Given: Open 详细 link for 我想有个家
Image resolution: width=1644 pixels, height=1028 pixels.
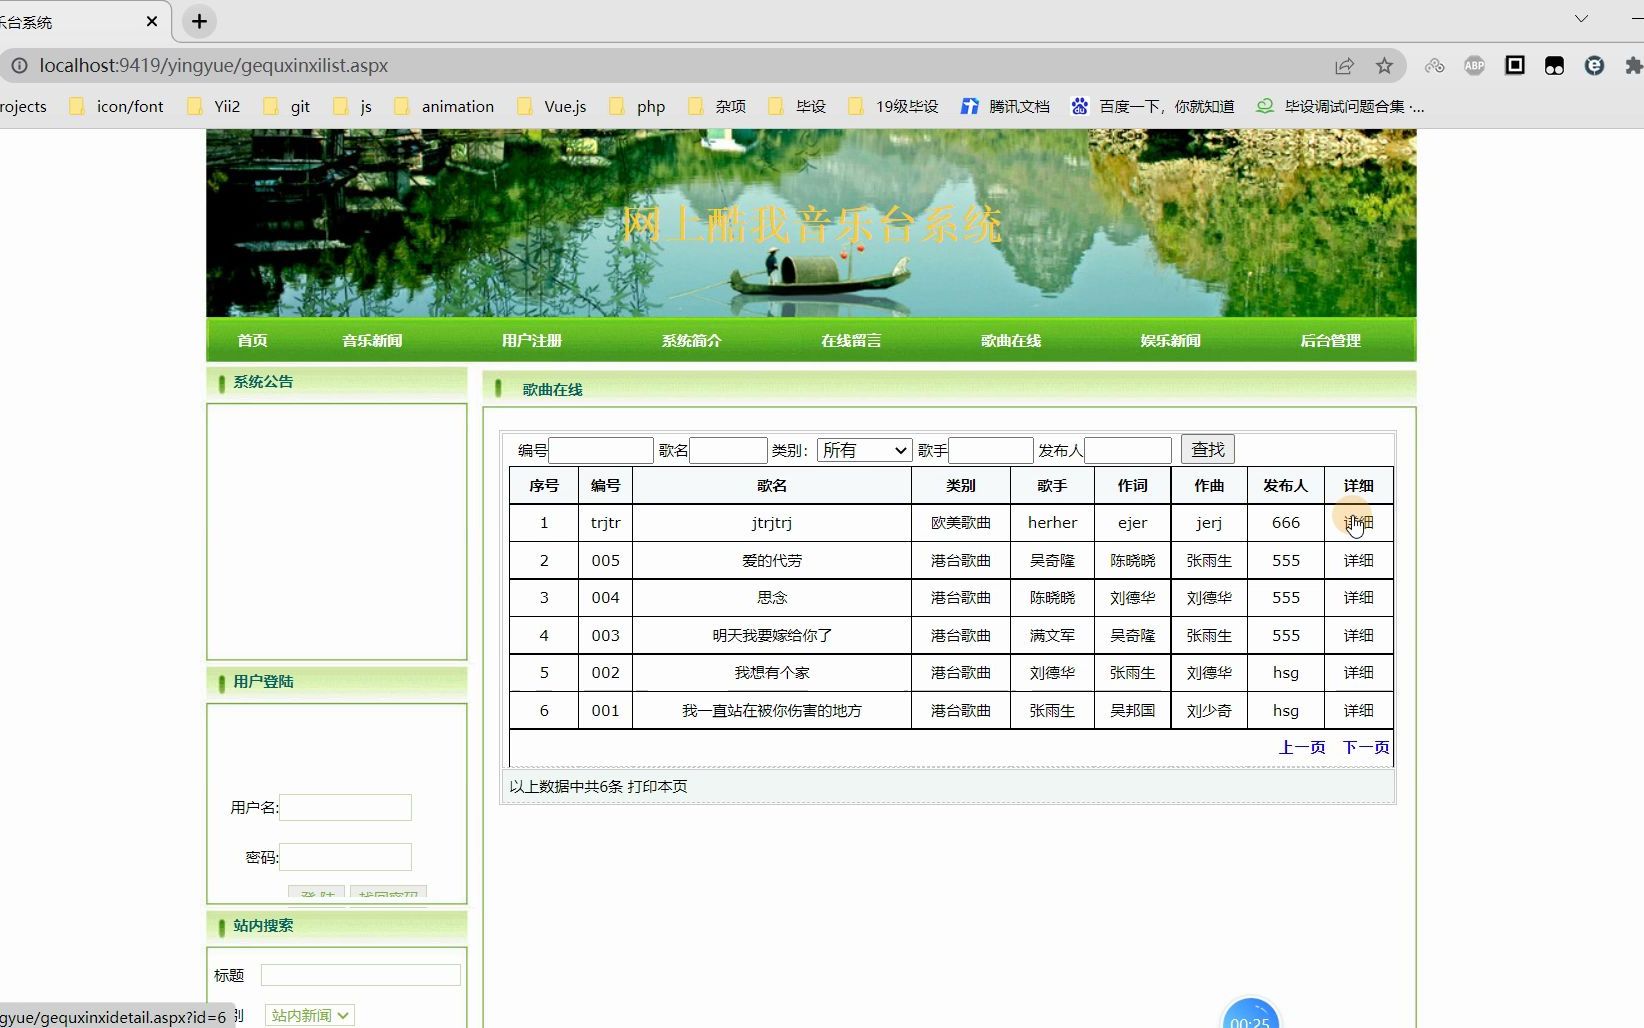Looking at the screenshot, I should (x=1358, y=673).
